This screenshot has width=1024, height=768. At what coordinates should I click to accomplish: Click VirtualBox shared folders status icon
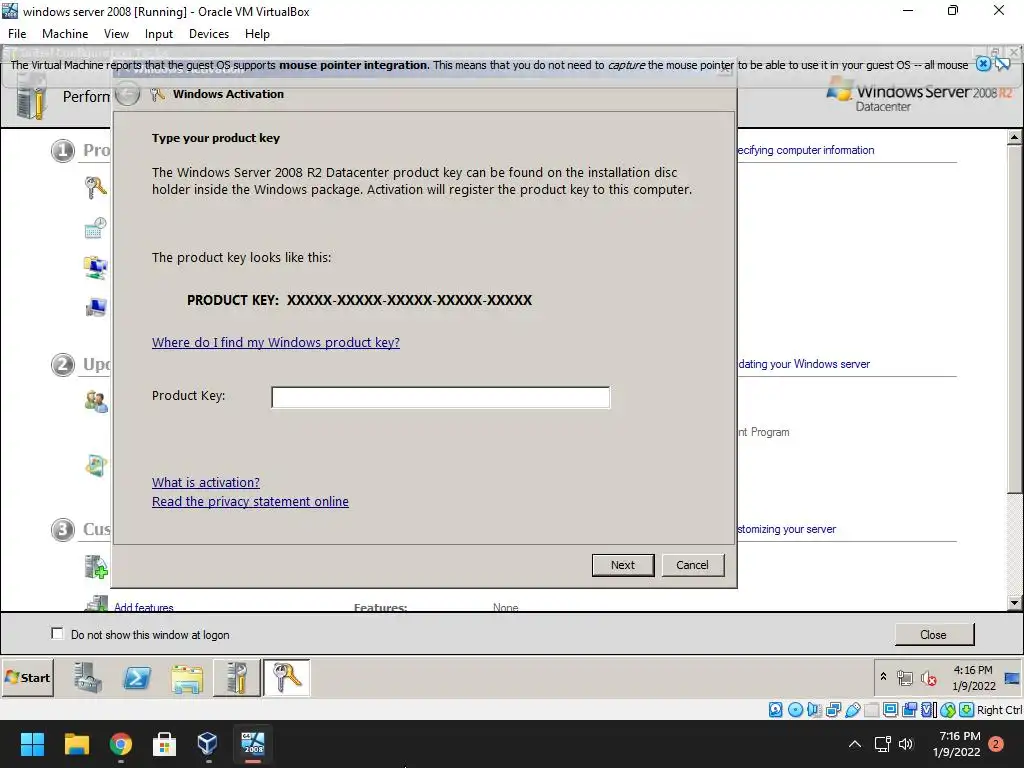[x=871, y=710]
